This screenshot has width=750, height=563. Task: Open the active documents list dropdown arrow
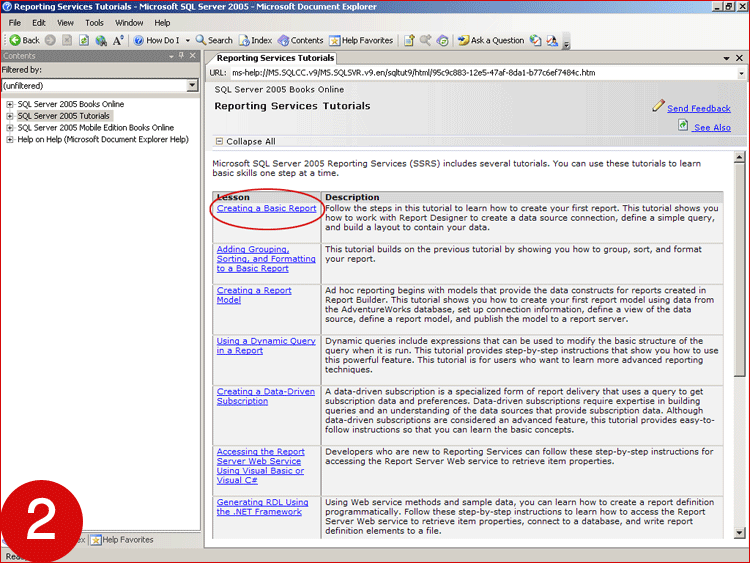[726, 58]
